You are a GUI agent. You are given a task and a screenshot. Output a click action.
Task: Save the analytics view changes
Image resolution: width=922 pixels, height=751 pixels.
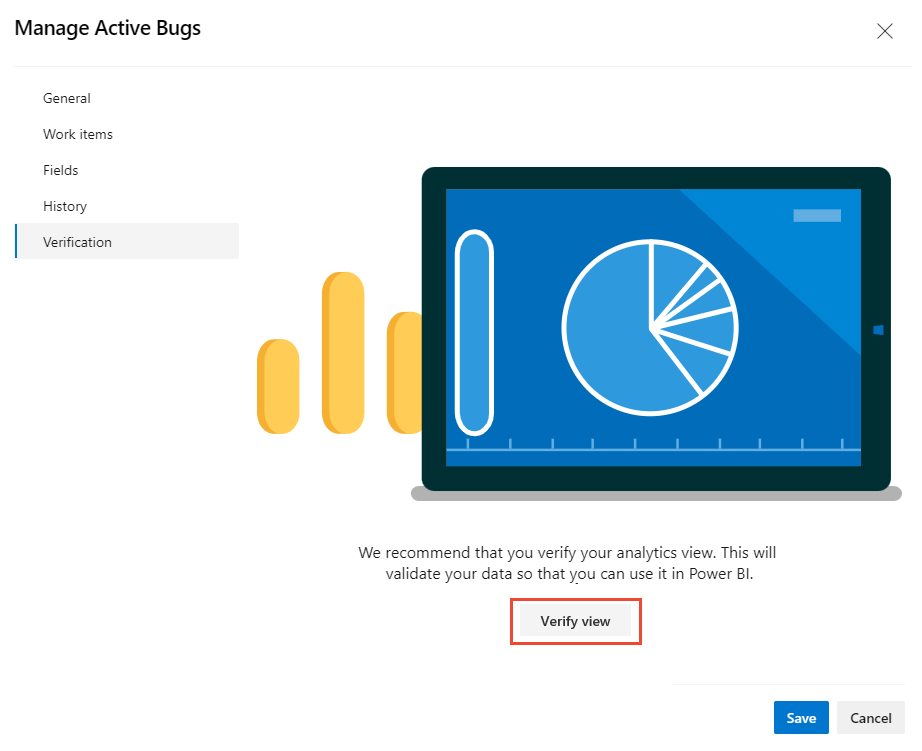(801, 717)
